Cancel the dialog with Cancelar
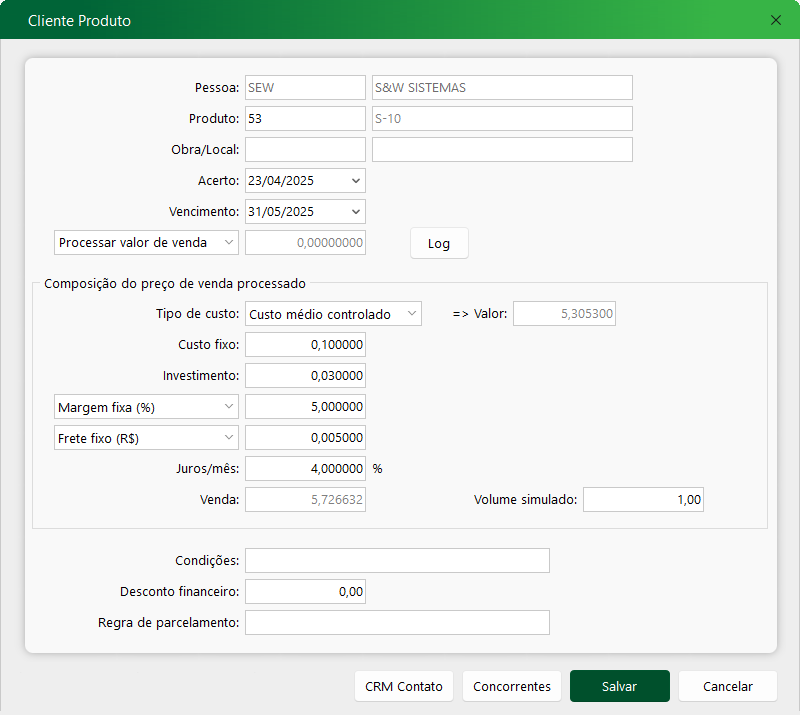Image resolution: width=800 pixels, height=715 pixels. [728, 686]
